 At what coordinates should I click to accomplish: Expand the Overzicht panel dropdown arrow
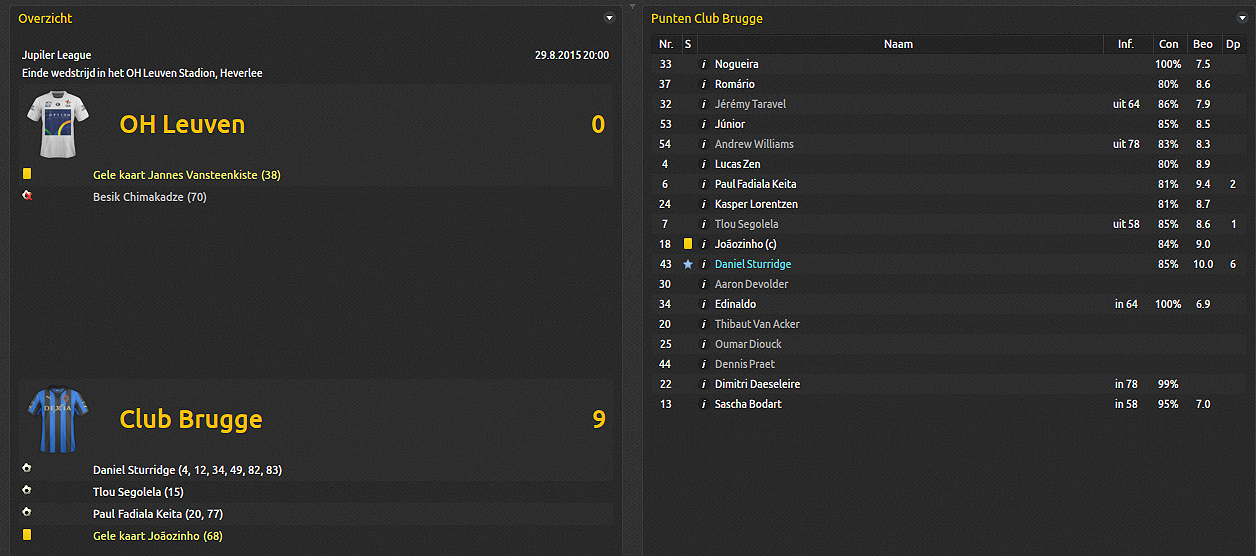pos(609,18)
